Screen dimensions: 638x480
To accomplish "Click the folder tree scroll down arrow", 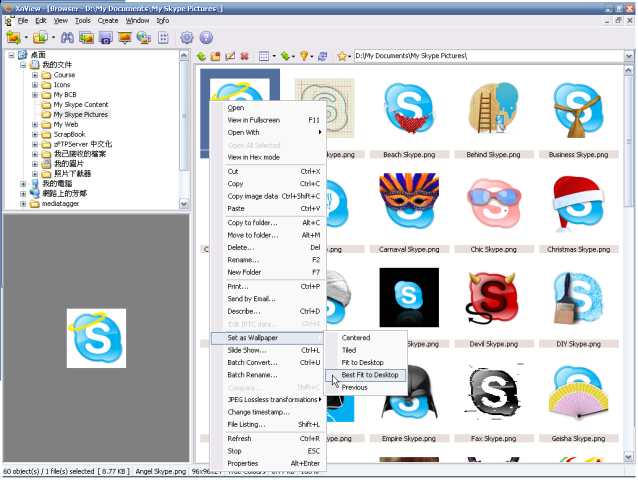I will [184, 204].
